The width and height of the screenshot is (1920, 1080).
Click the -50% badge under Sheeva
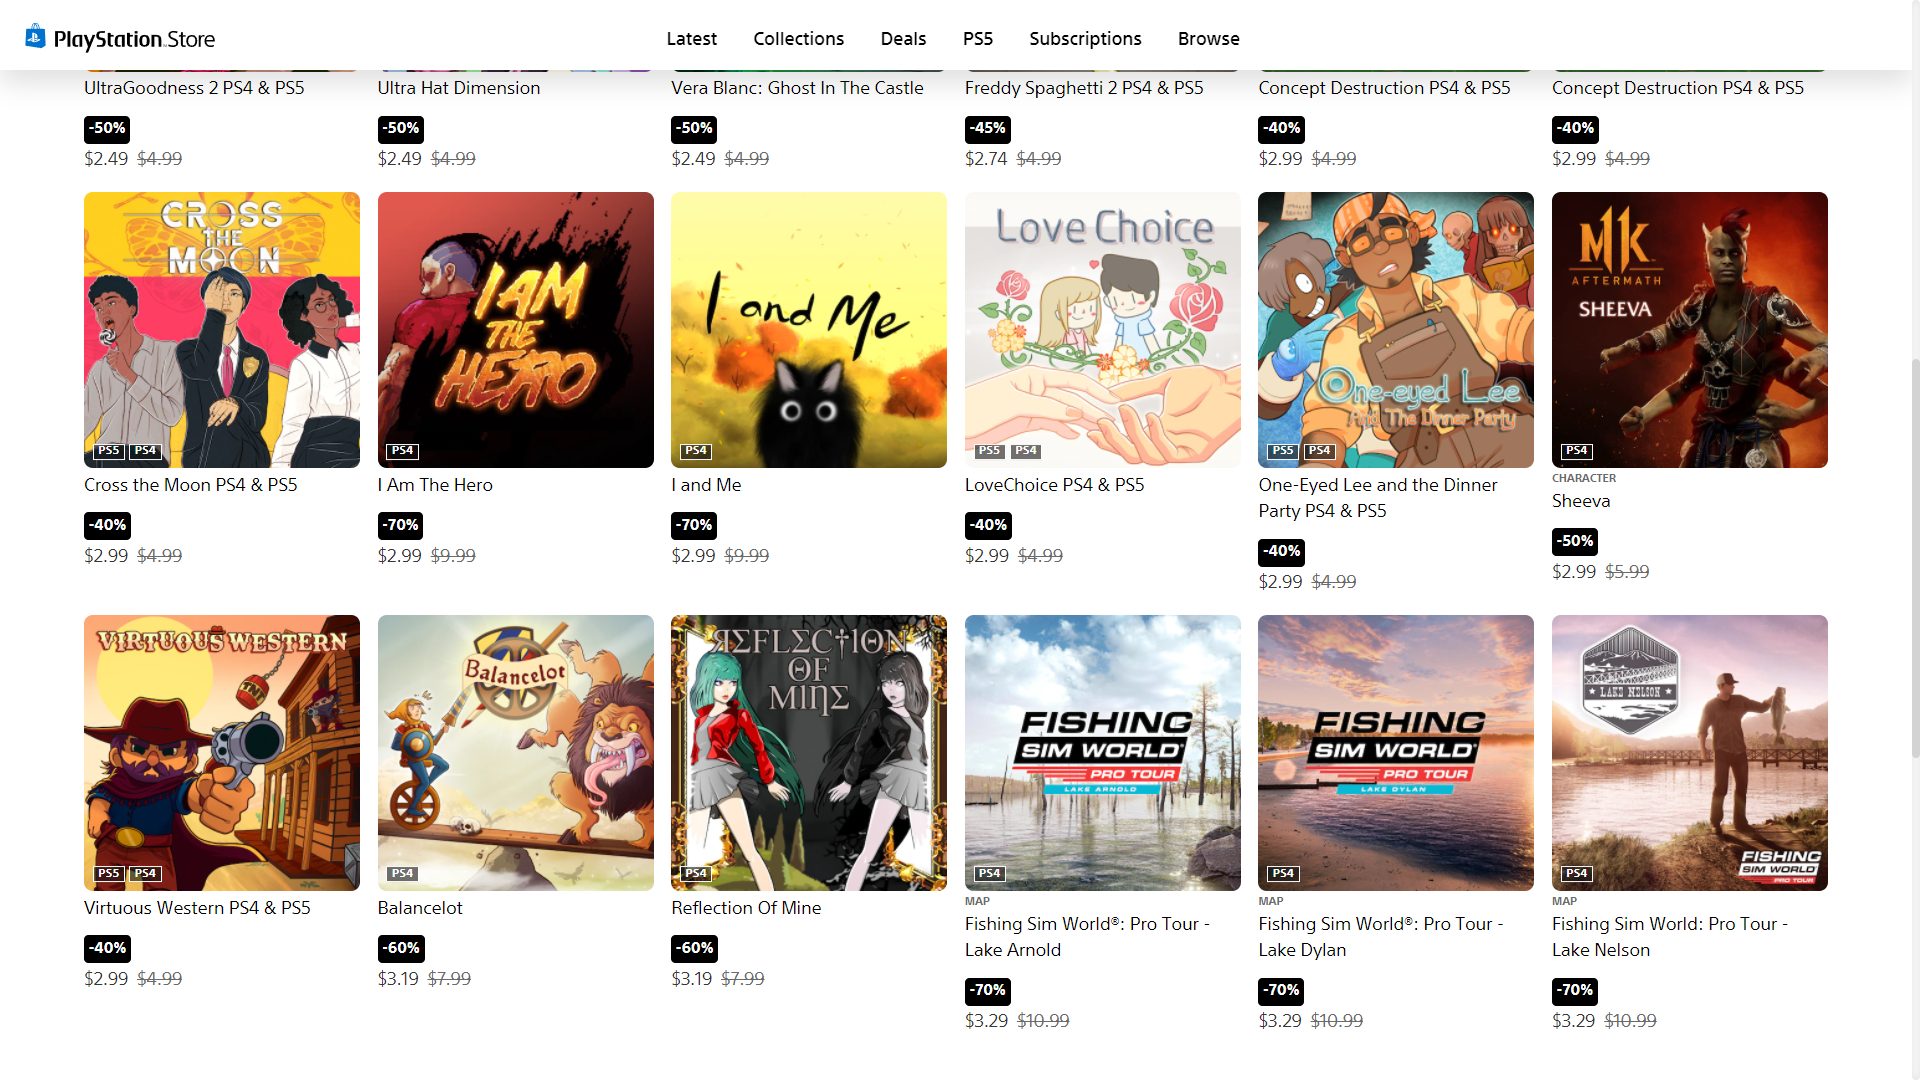(x=1575, y=541)
